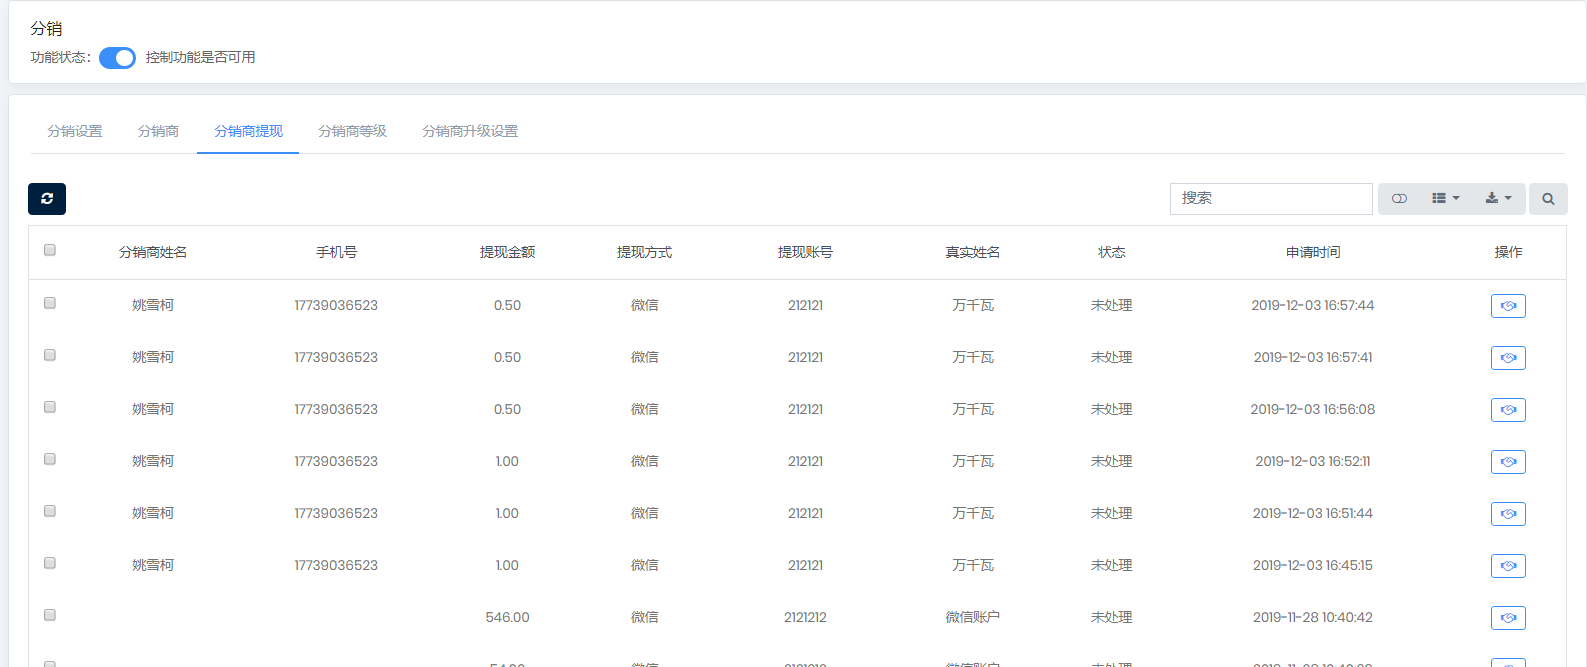Image resolution: width=1587 pixels, height=667 pixels.
Task: Click the search magnifier icon button
Action: coord(1547,199)
